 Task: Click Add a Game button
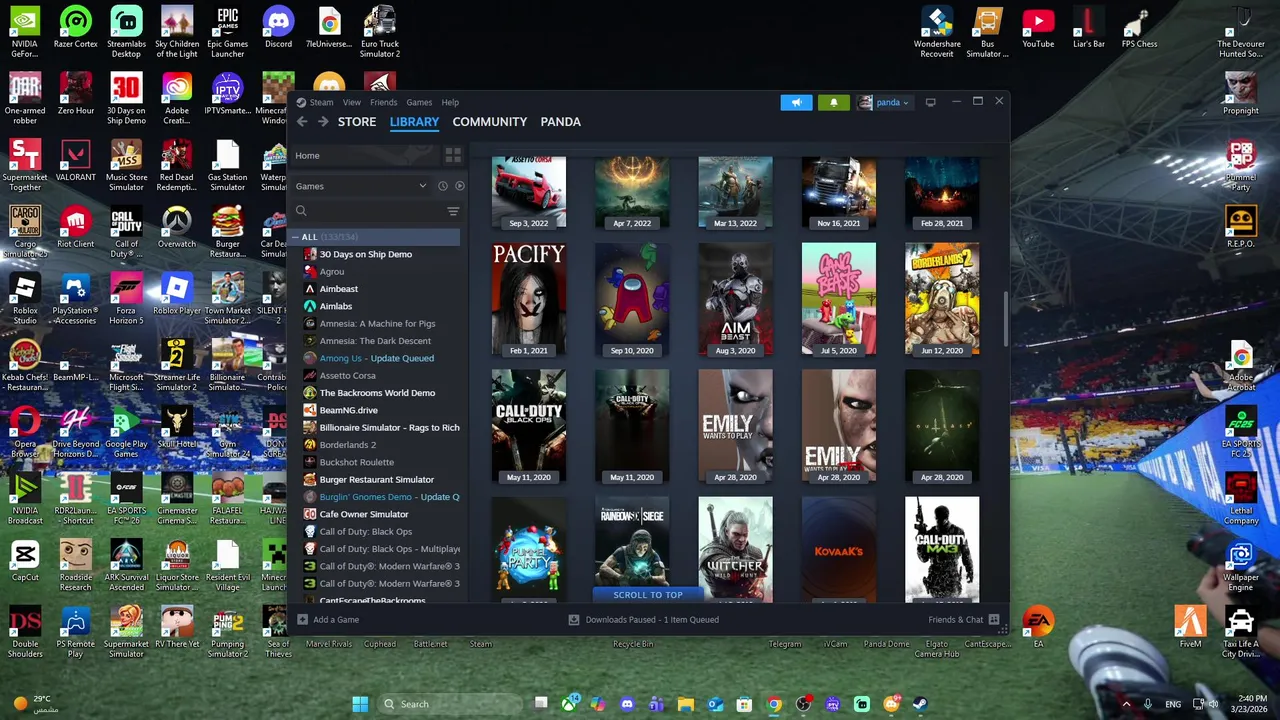[x=328, y=620]
